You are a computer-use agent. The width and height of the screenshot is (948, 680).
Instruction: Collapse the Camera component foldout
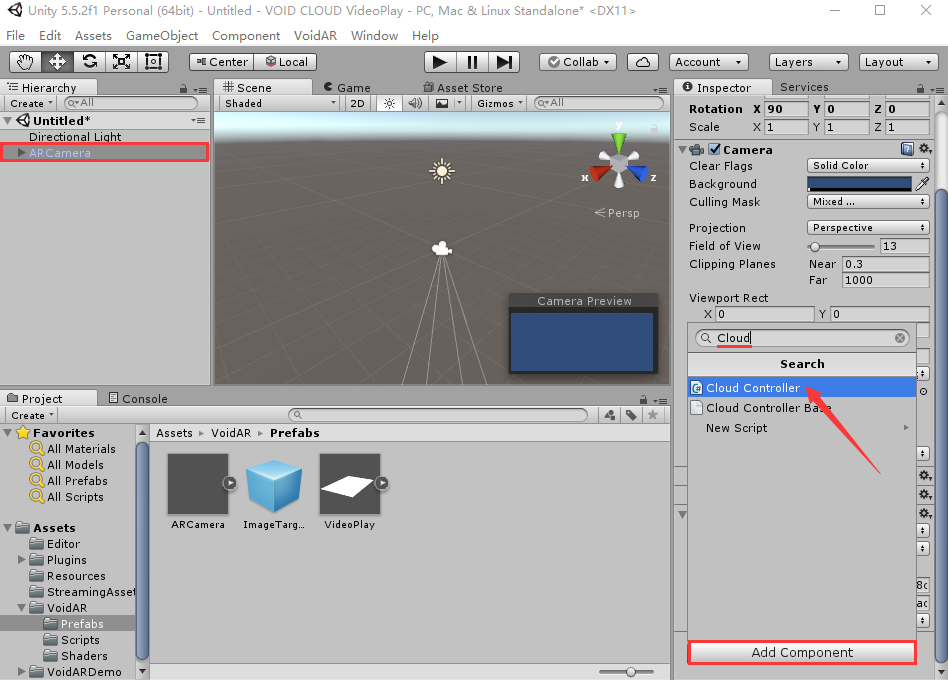pos(682,149)
